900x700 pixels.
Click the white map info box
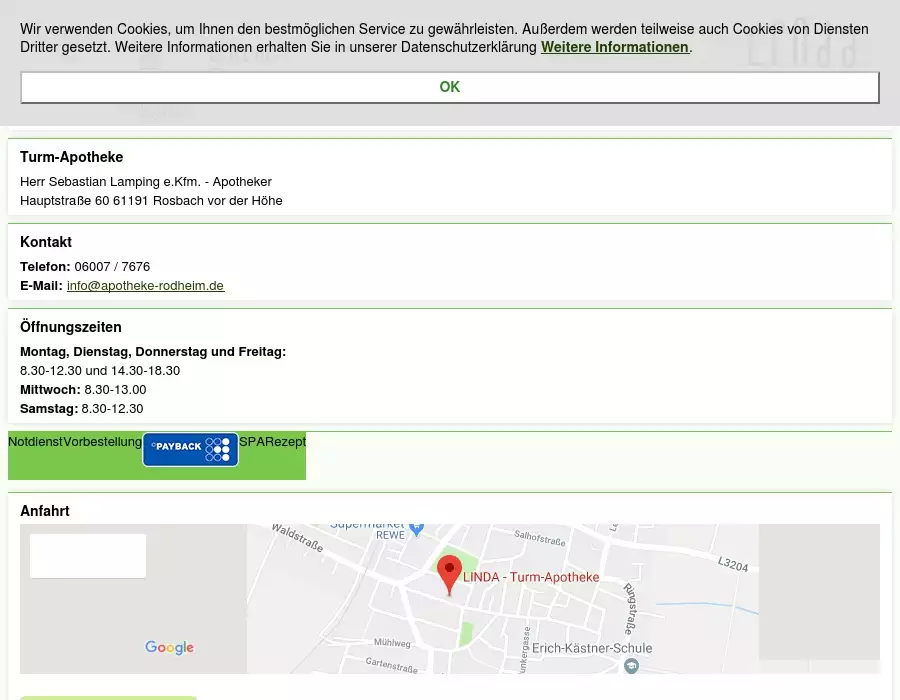click(x=88, y=556)
